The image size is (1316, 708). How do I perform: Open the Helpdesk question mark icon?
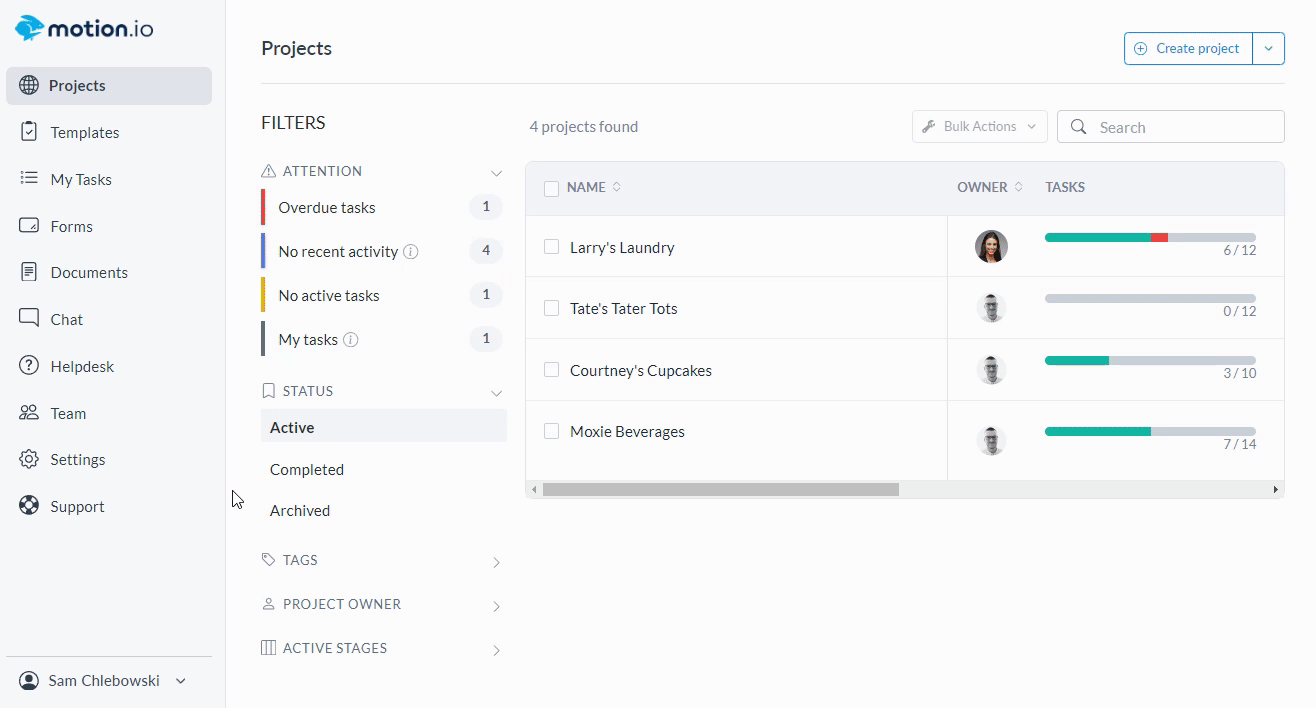[x=29, y=366]
